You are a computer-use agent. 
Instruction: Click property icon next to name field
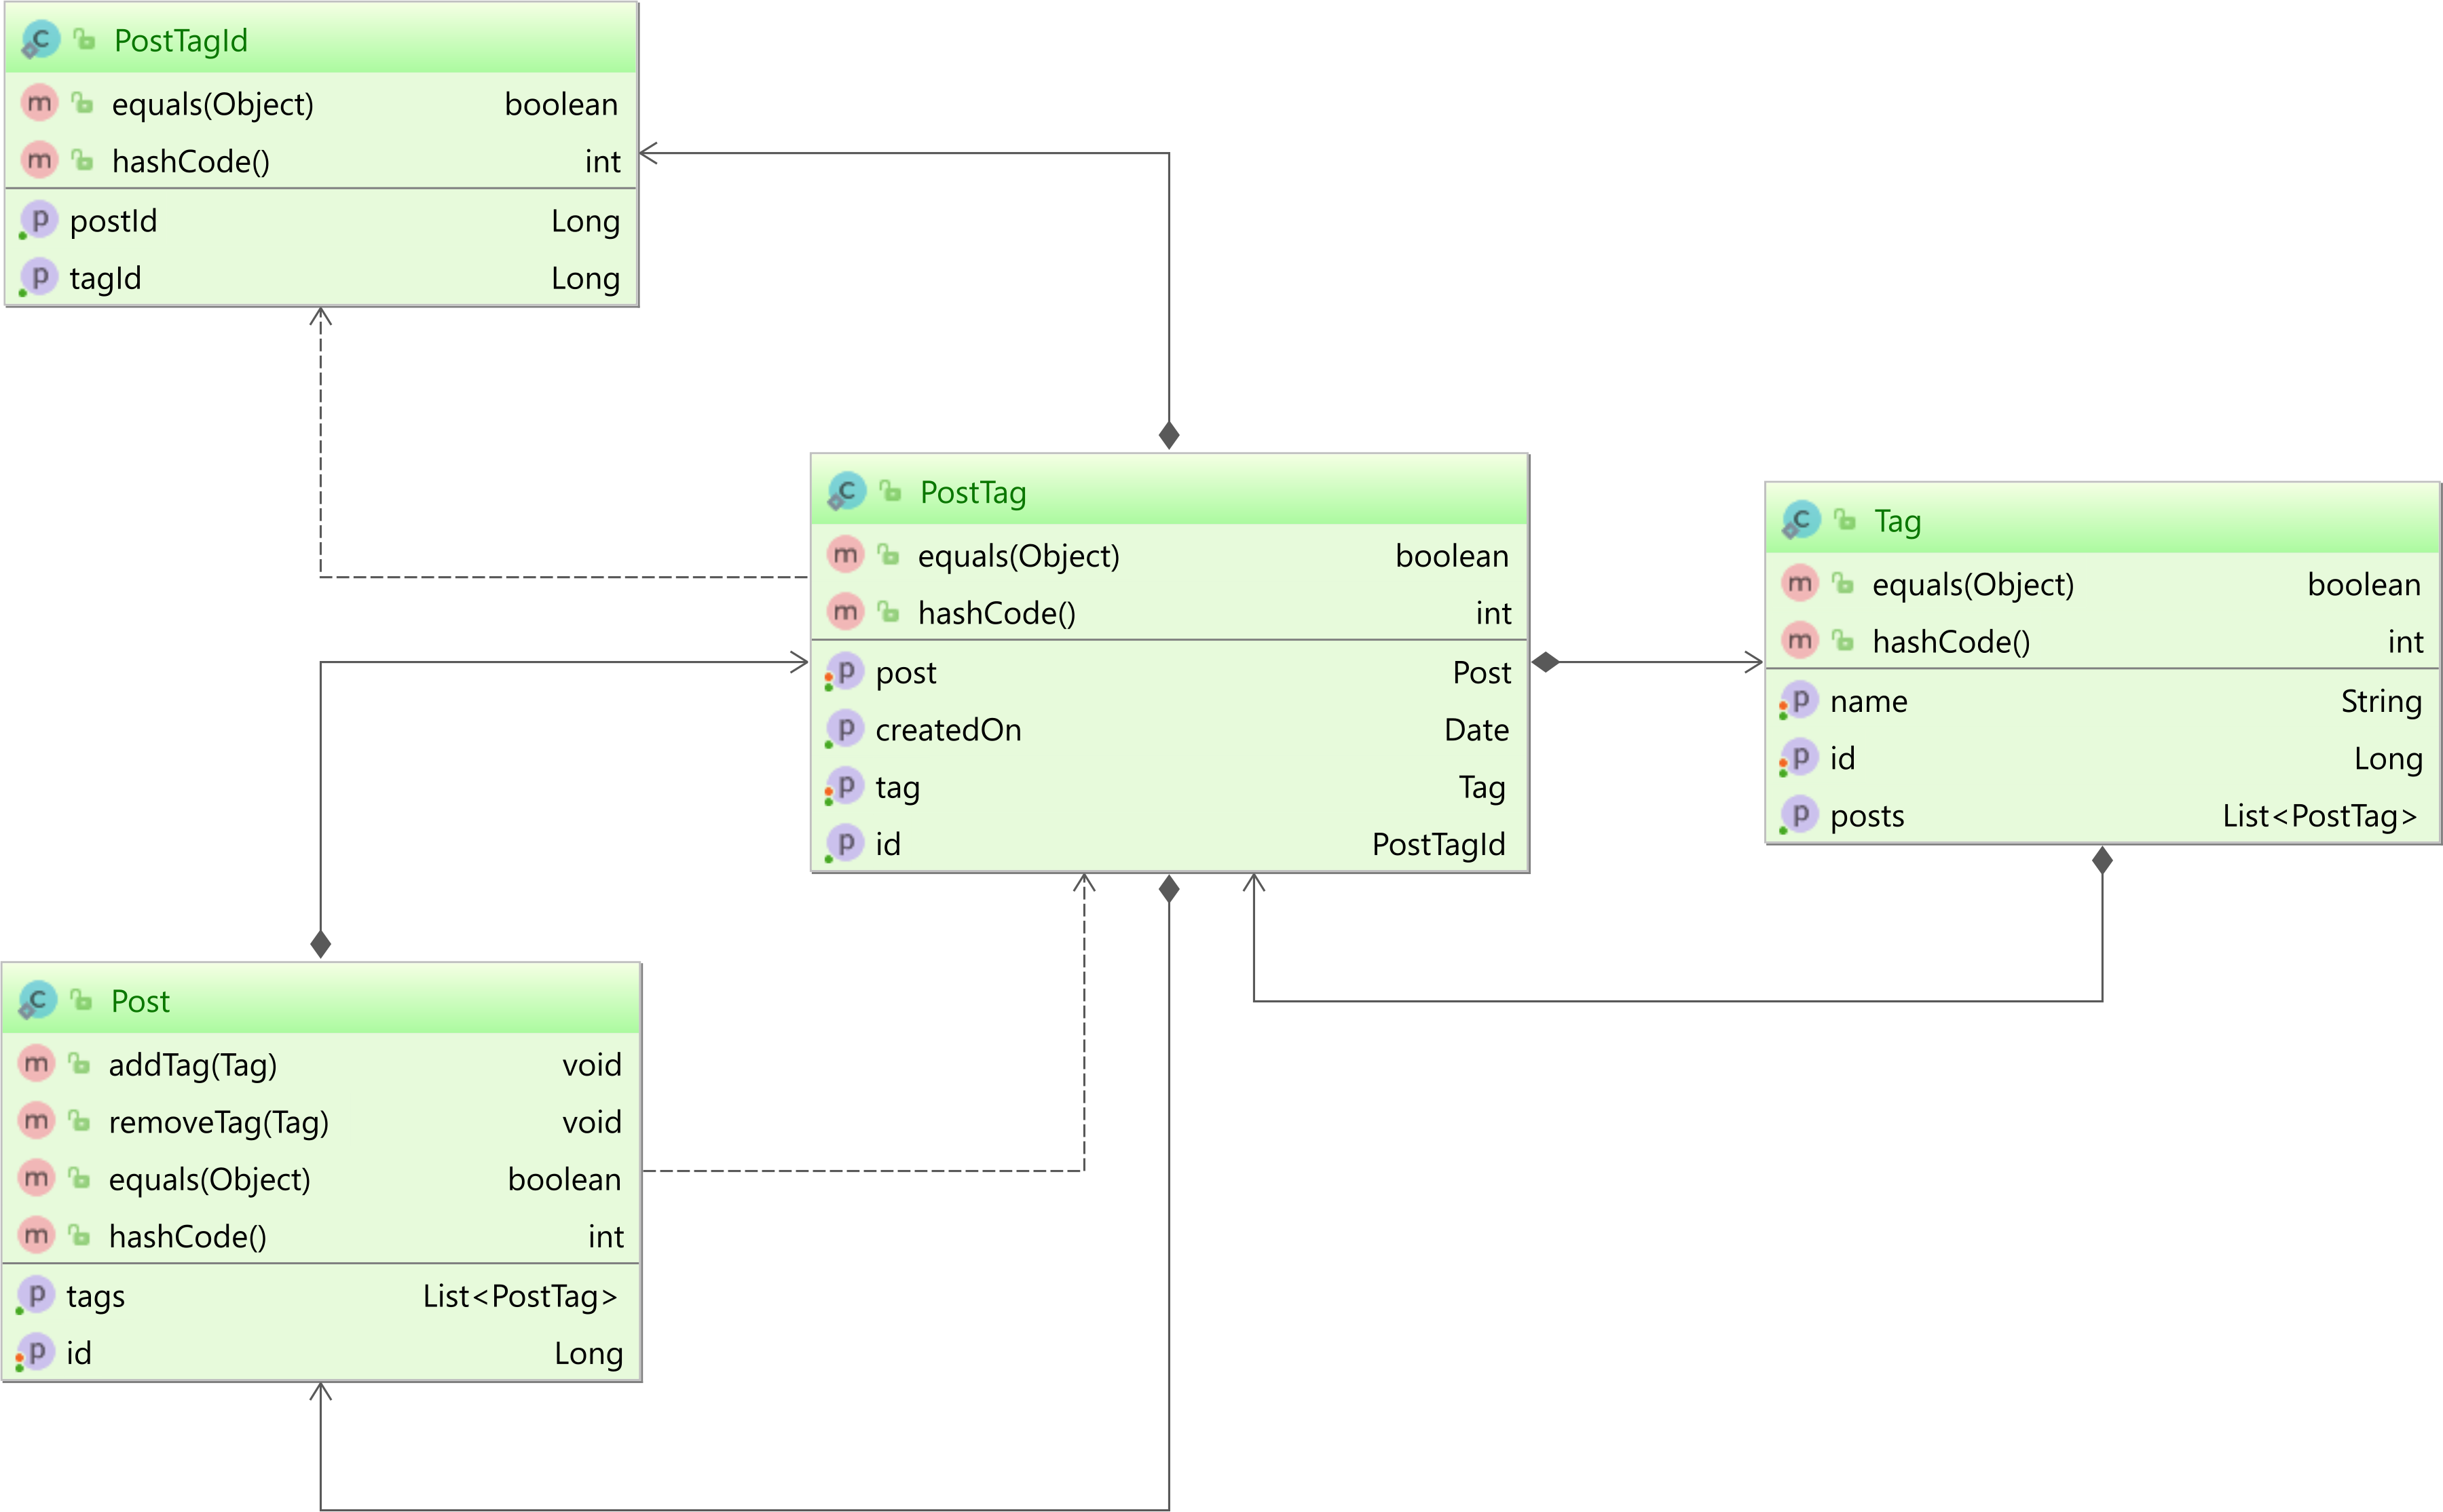pos(1799,701)
